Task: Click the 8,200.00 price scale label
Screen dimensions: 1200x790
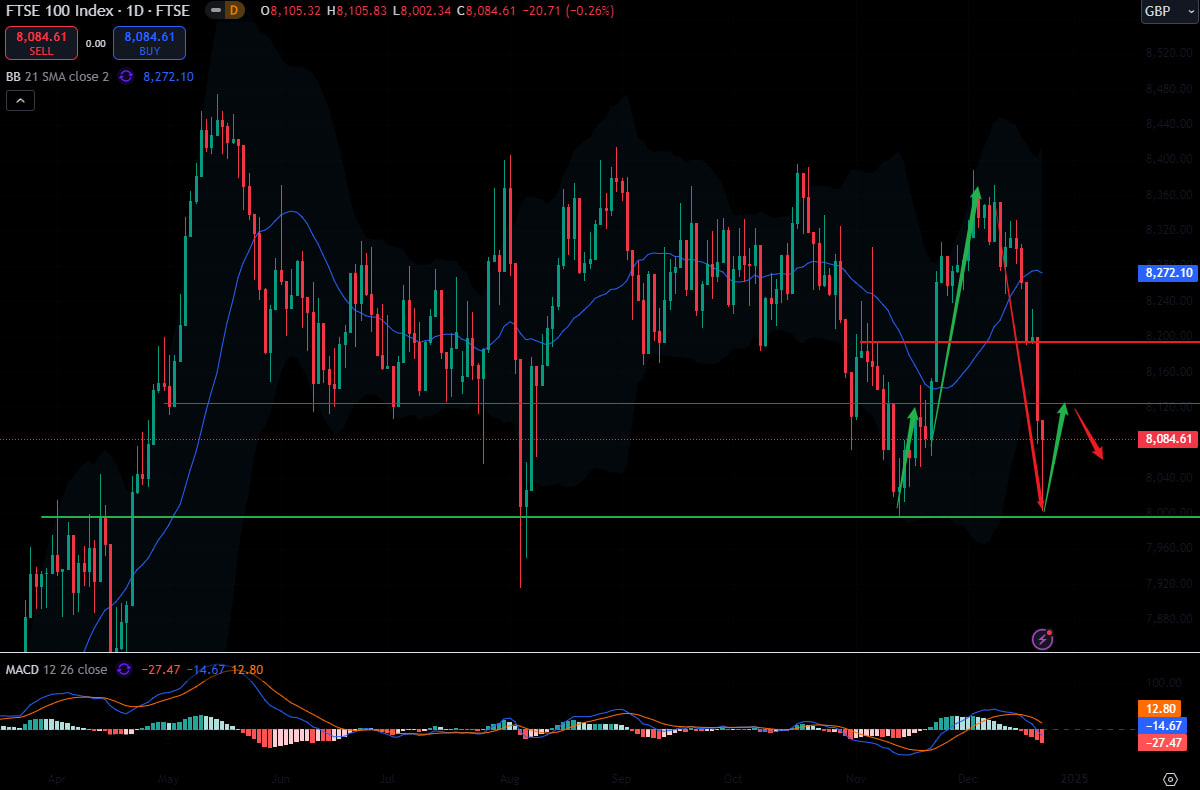Action: coord(1170,335)
